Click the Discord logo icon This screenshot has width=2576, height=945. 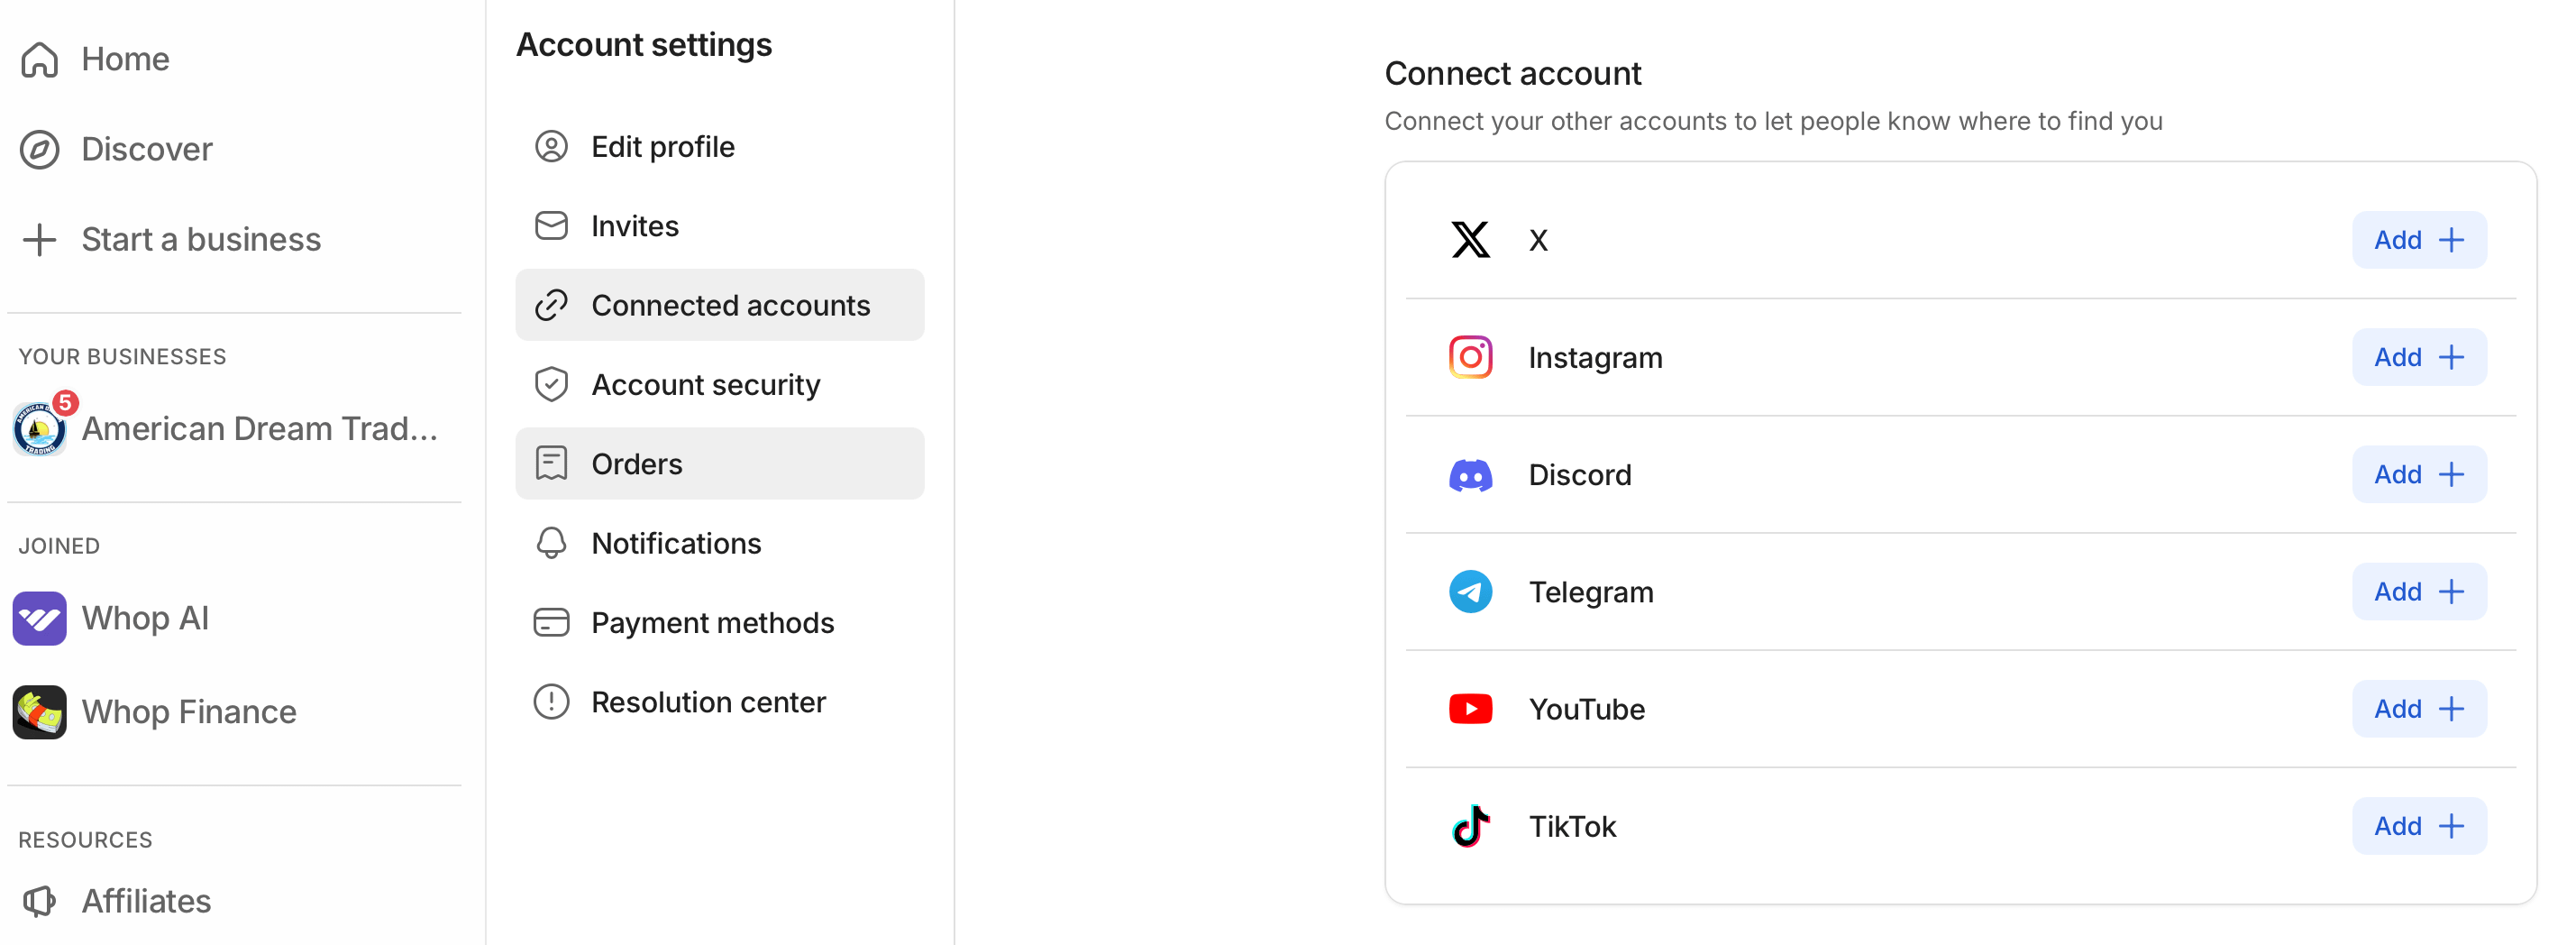[1470, 475]
